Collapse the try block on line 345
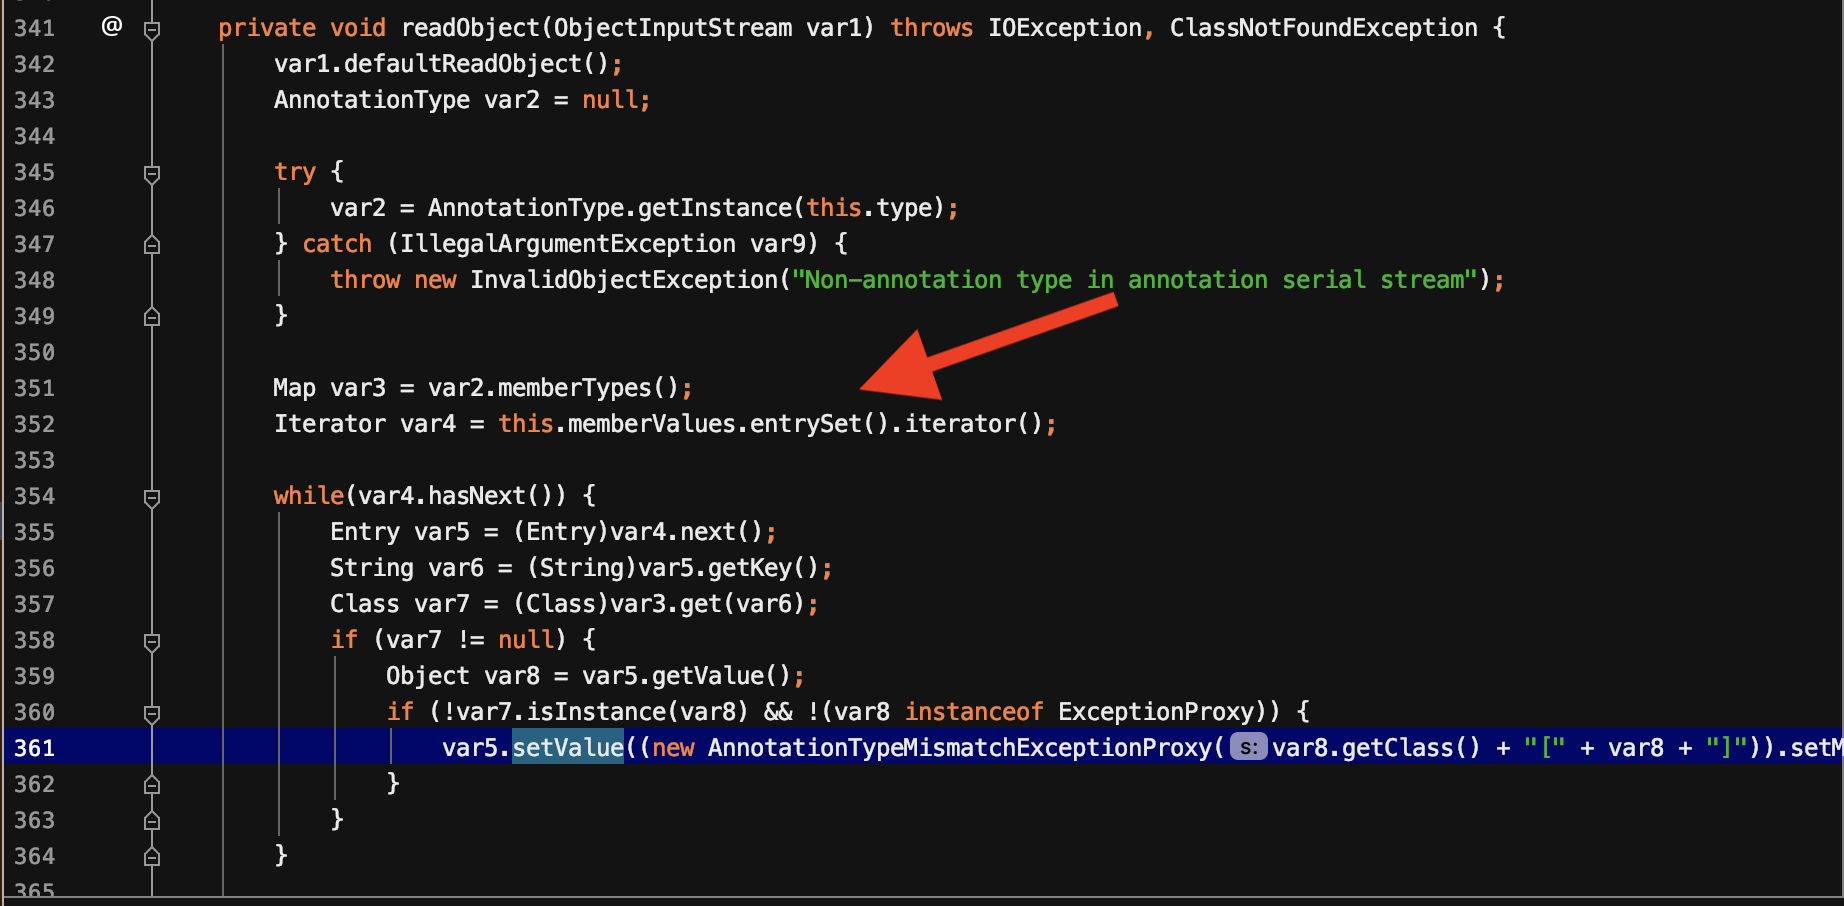Viewport: 1844px width, 906px height. pyautogui.click(x=152, y=174)
